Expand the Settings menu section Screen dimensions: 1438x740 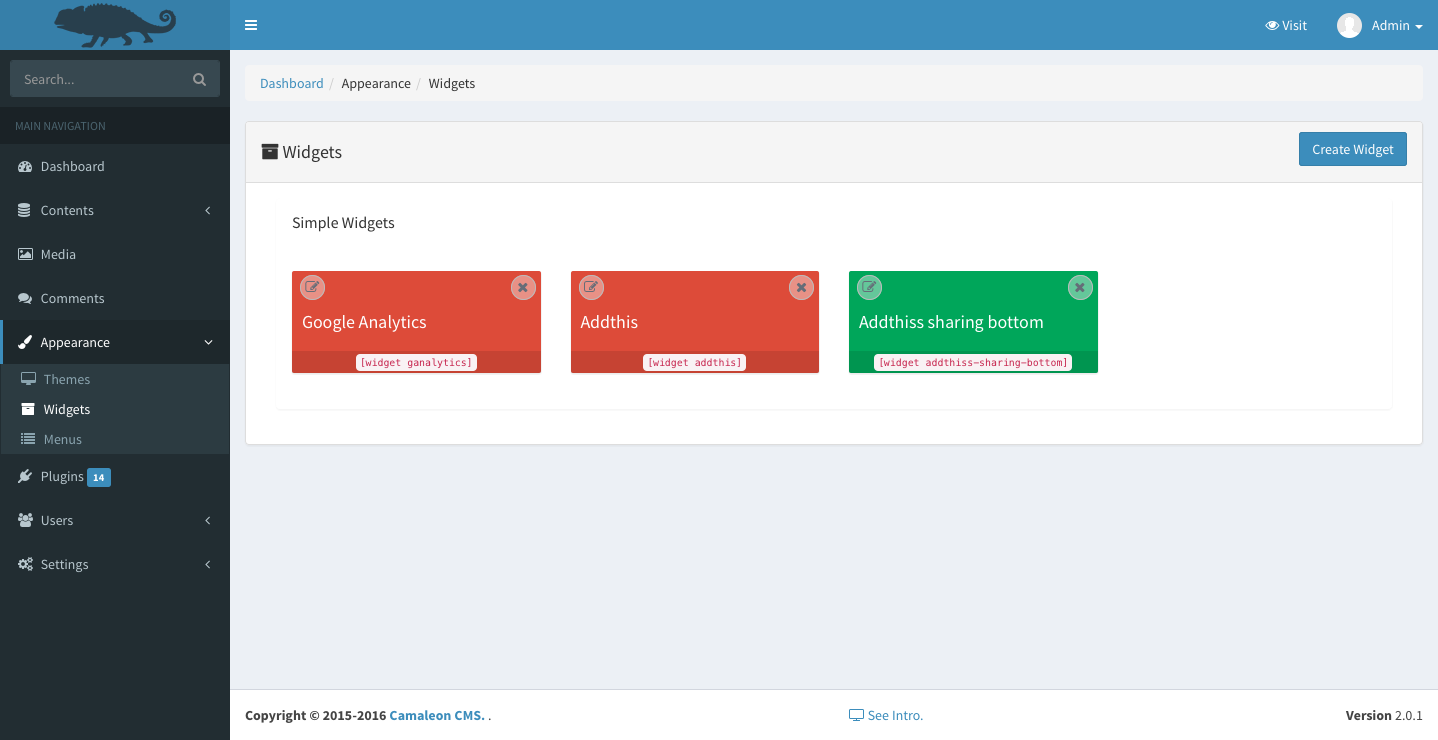[x=114, y=564]
